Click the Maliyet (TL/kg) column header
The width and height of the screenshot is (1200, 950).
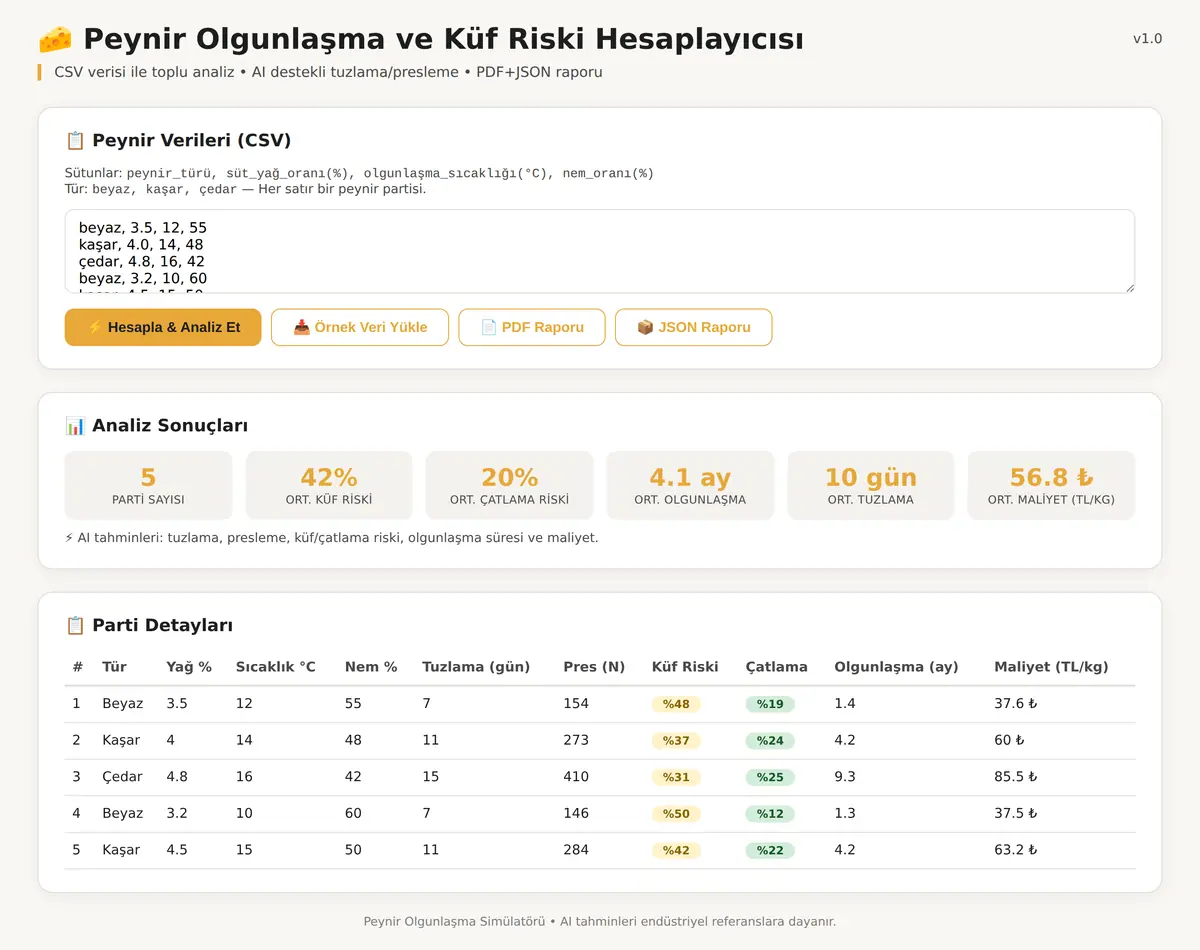(x=1051, y=667)
